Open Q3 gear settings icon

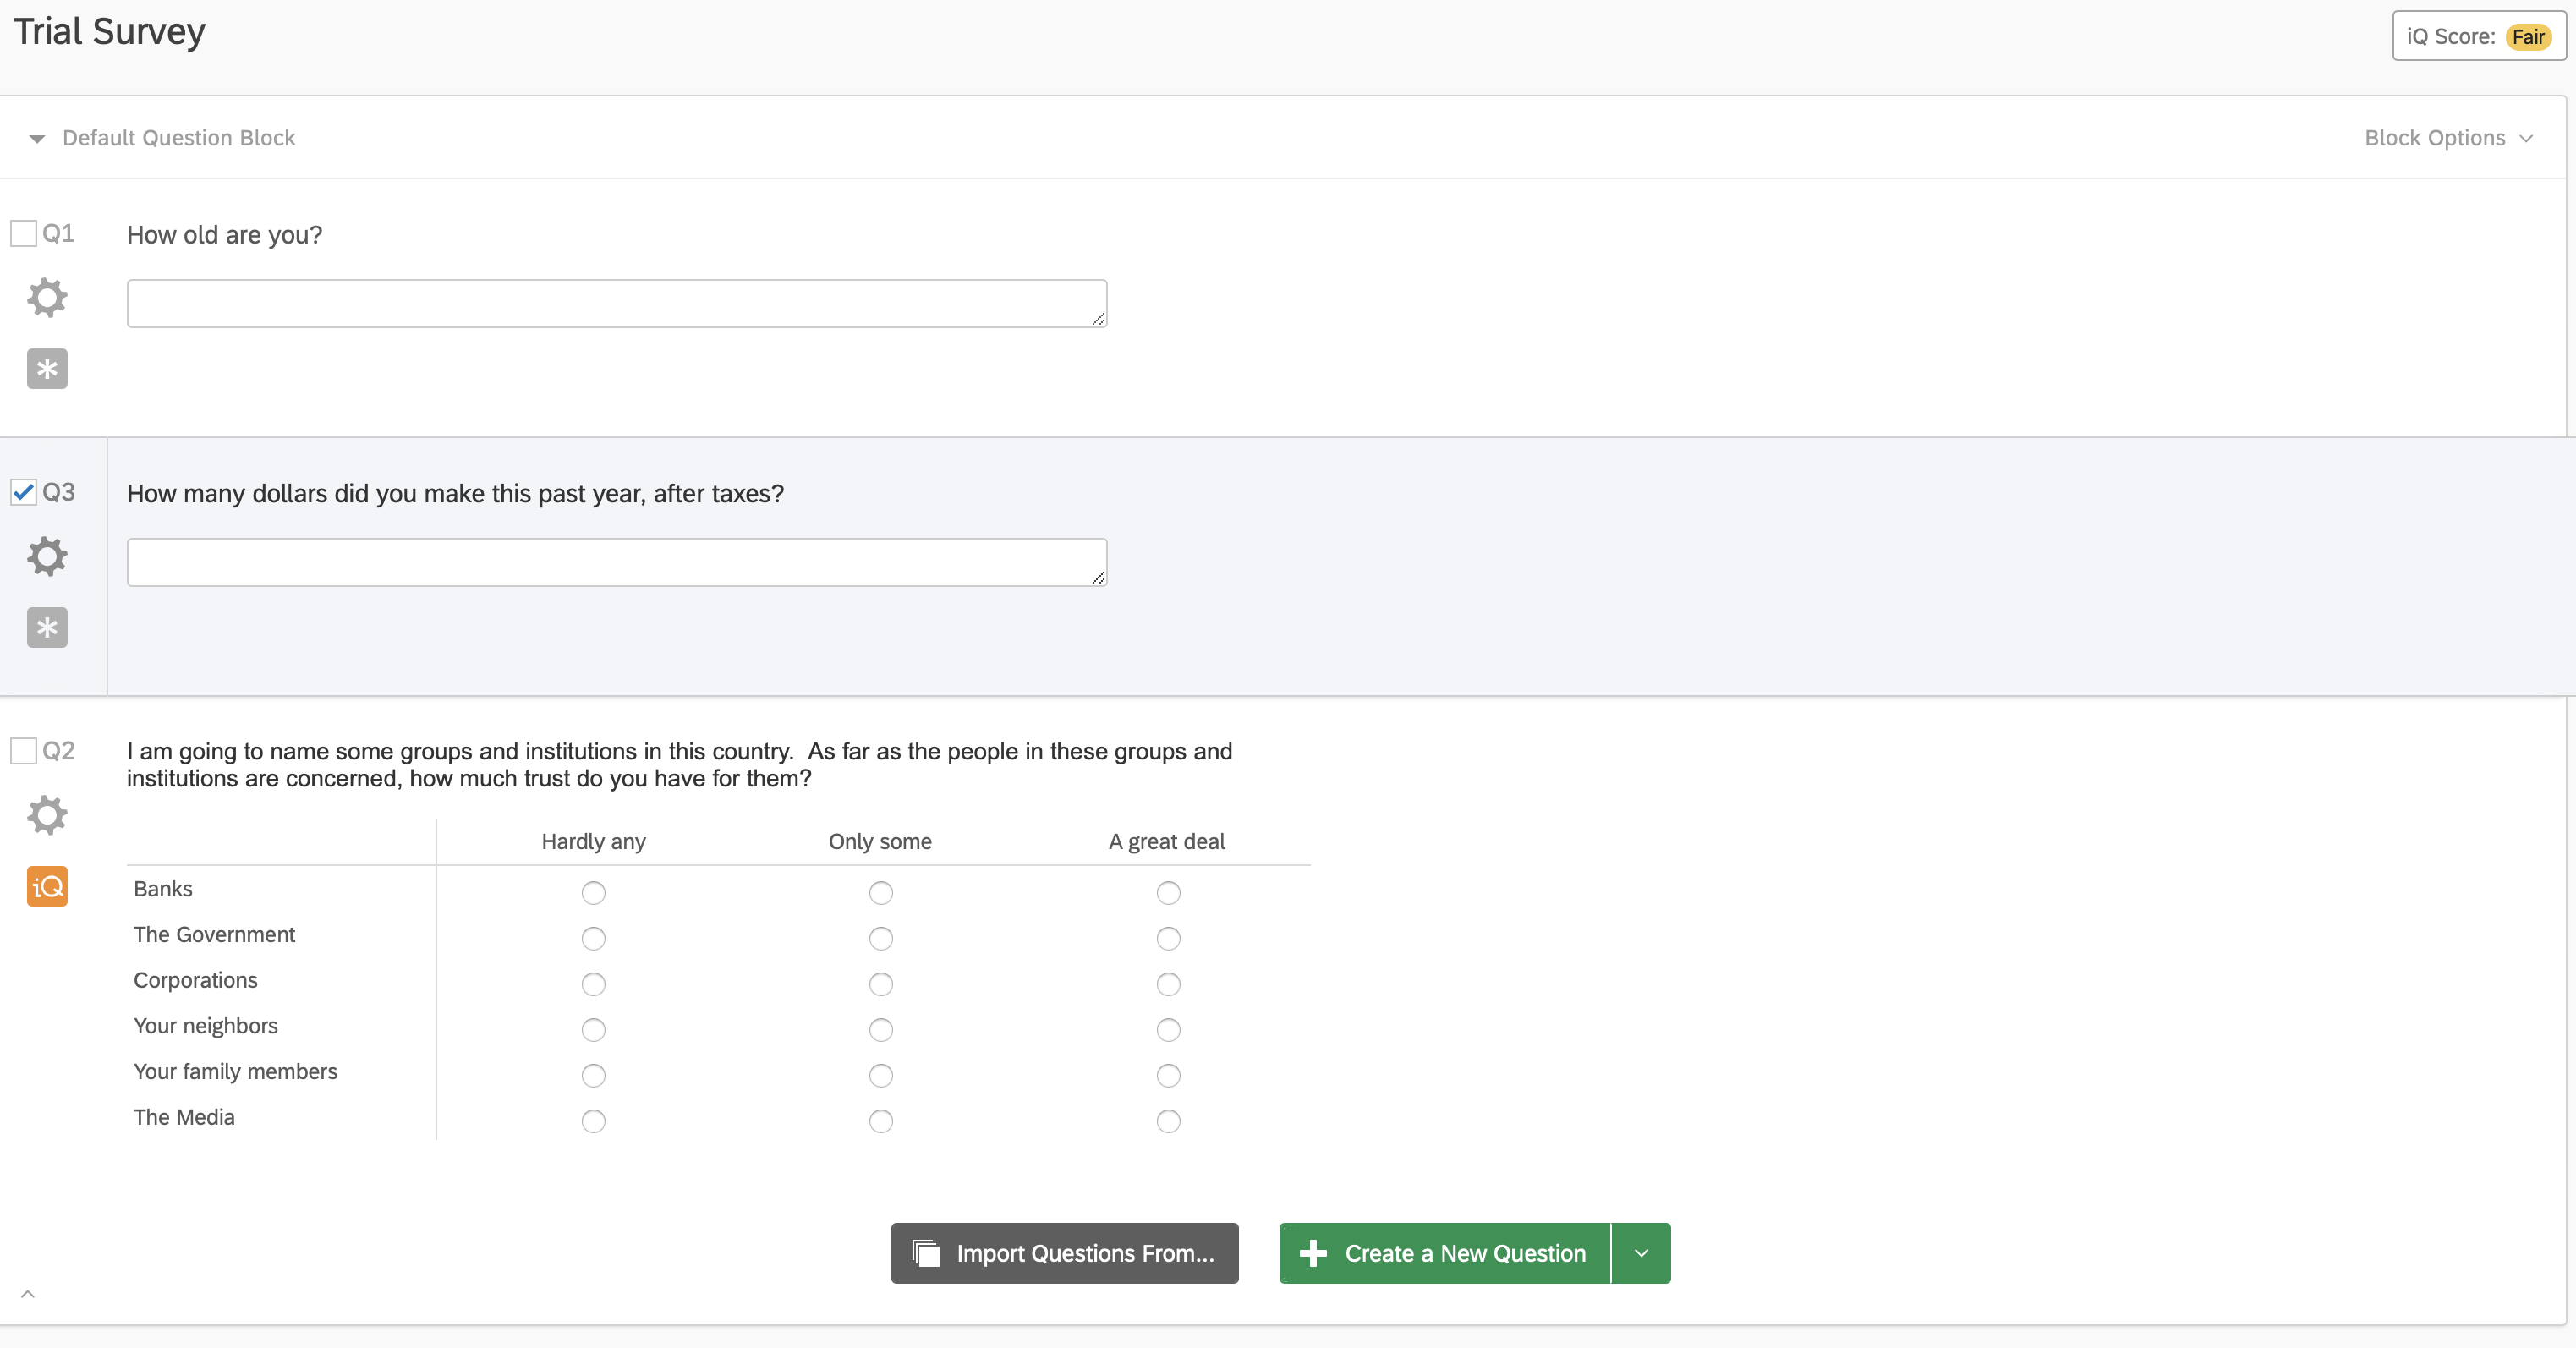[47, 557]
